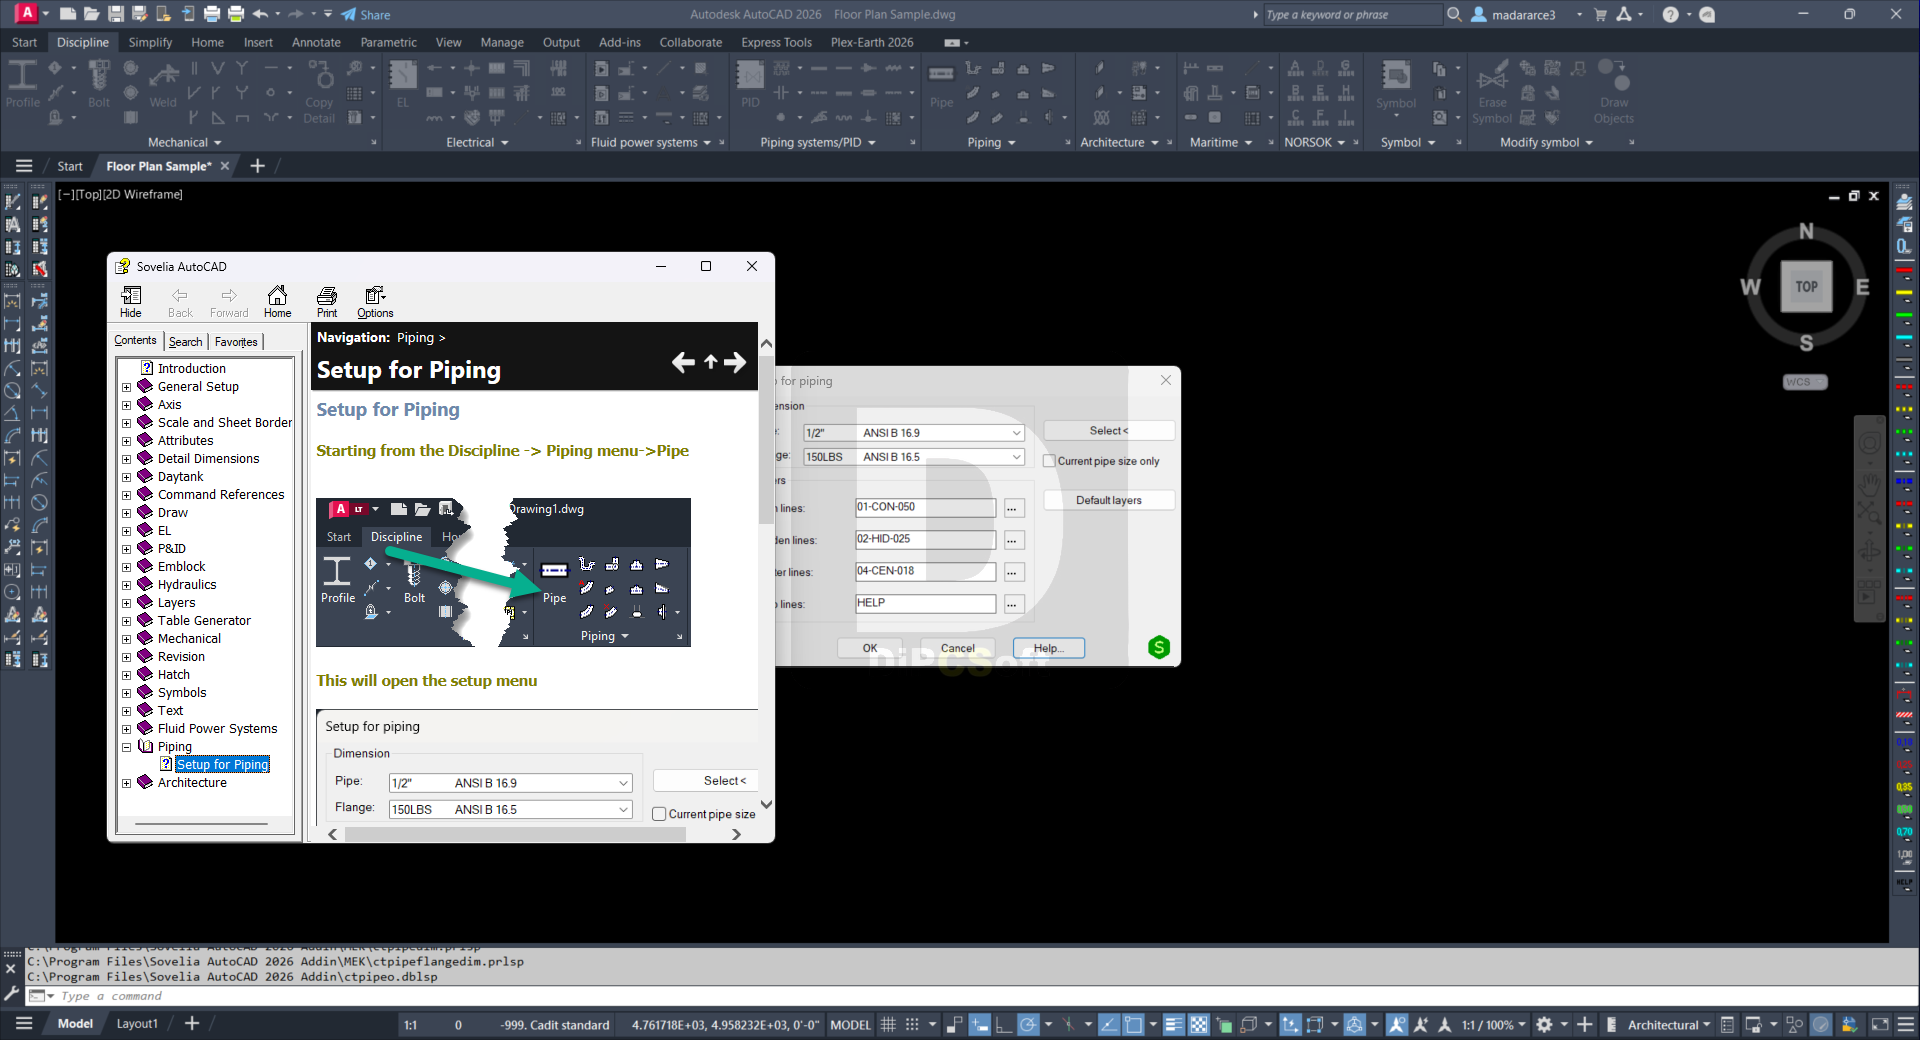Image resolution: width=1920 pixels, height=1040 pixels.
Task: Go up one help topic level
Action: 710,362
